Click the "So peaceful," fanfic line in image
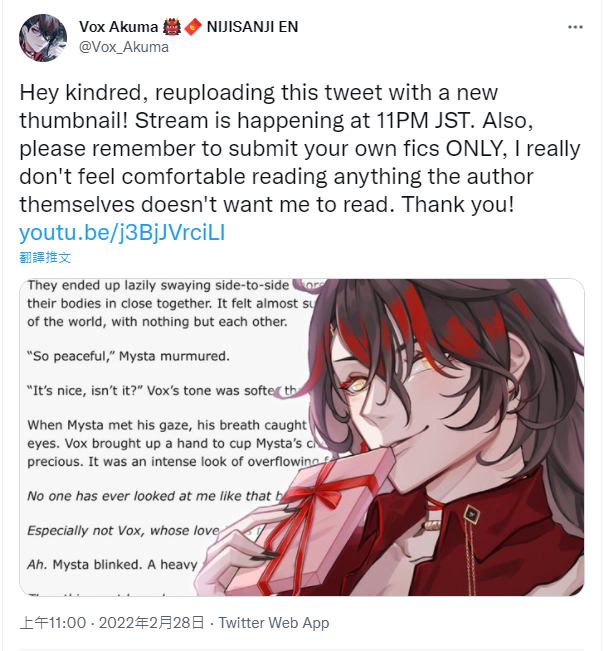 (128, 356)
